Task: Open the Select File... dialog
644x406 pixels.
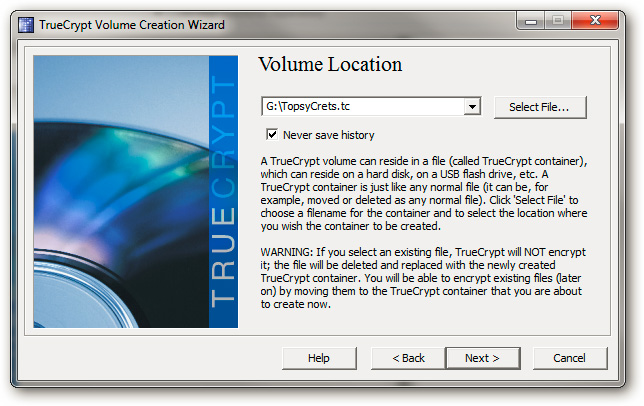Action: [540, 107]
